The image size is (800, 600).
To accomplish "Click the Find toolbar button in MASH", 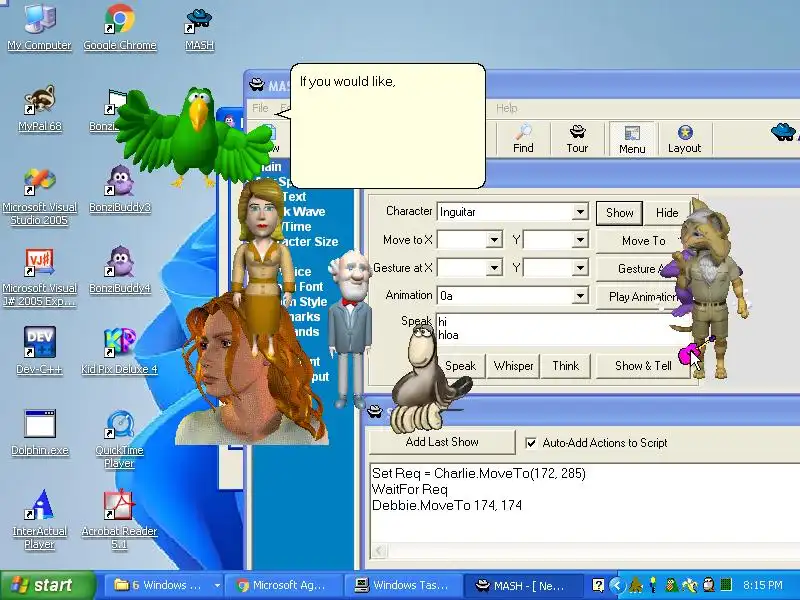I will tap(523, 138).
